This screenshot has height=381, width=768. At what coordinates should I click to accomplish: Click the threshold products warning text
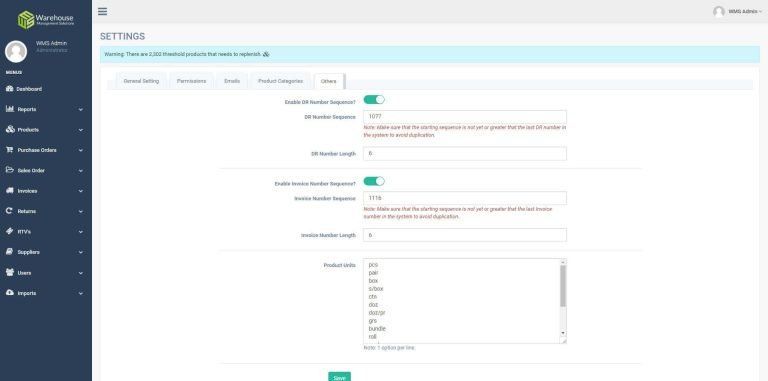coord(183,54)
